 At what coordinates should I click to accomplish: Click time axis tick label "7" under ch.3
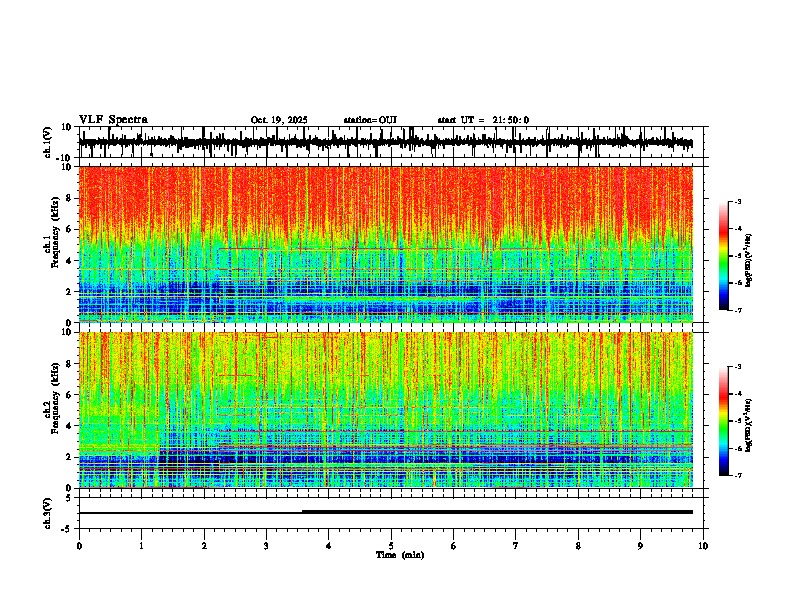click(x=516, y=546)
